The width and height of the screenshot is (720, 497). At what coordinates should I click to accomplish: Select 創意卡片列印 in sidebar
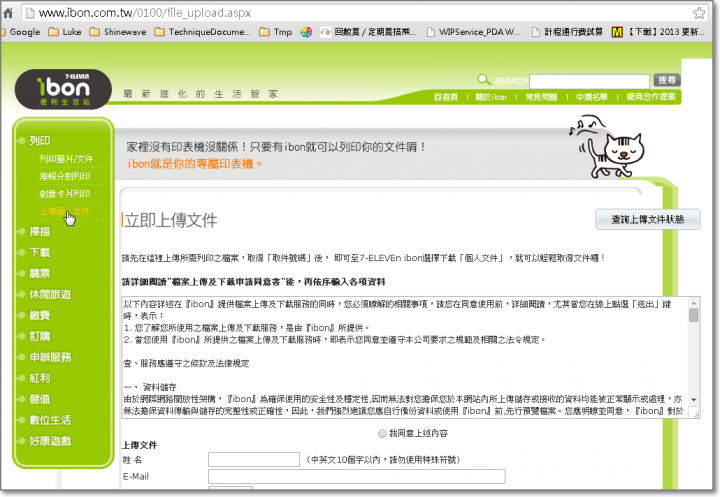65,194
